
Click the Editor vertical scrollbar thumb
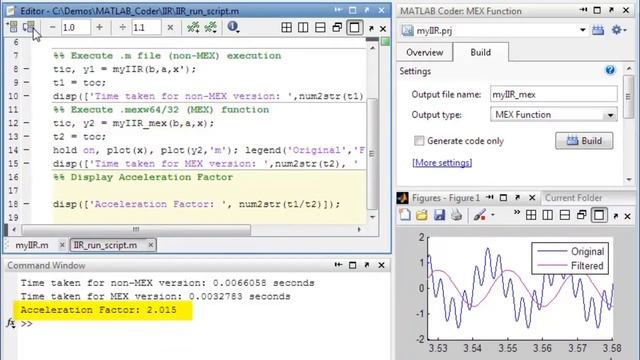tap(372, 153)
